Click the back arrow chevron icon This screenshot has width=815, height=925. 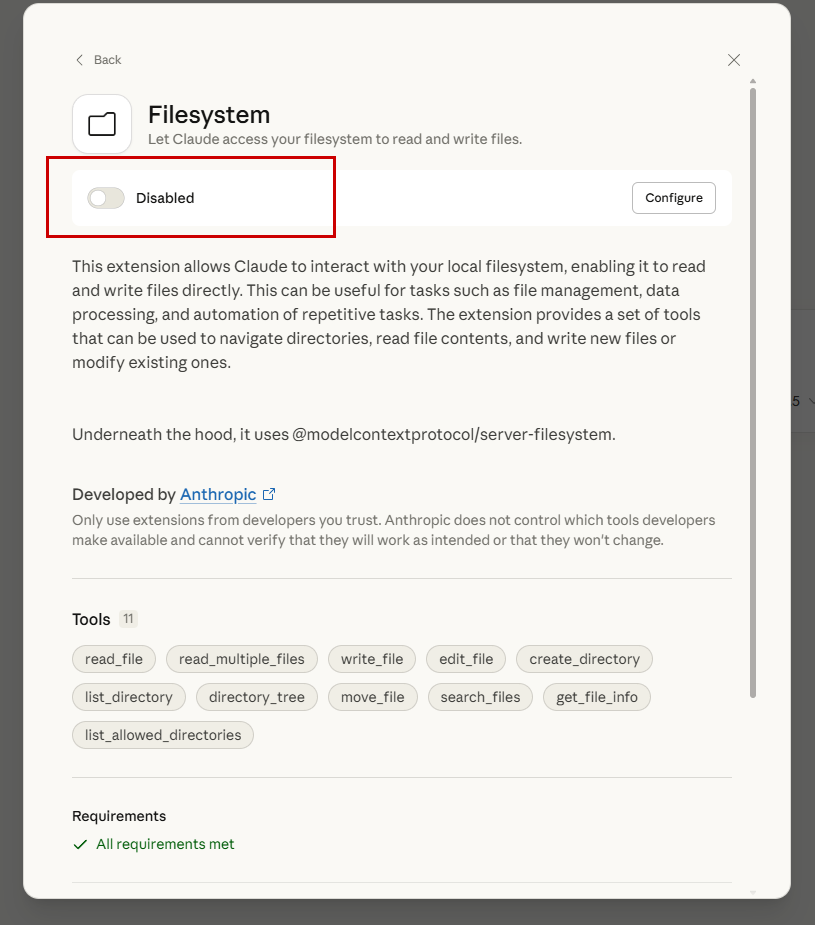pos(80,60)
